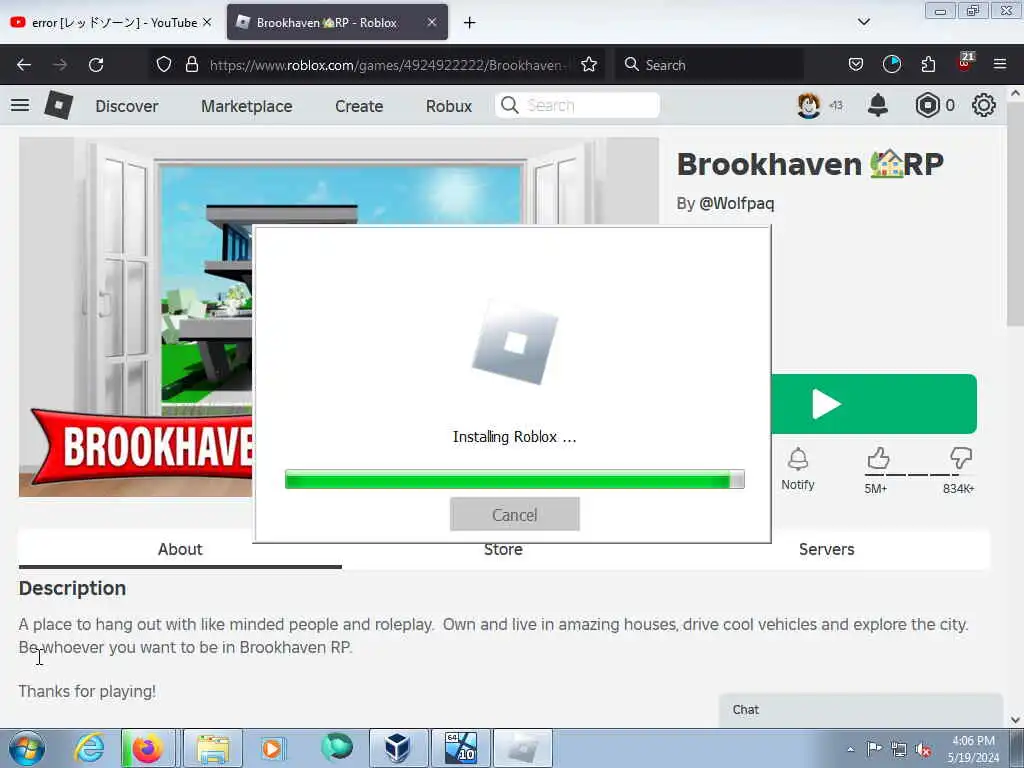
Task: Open the Store tab
Action: 503,549
